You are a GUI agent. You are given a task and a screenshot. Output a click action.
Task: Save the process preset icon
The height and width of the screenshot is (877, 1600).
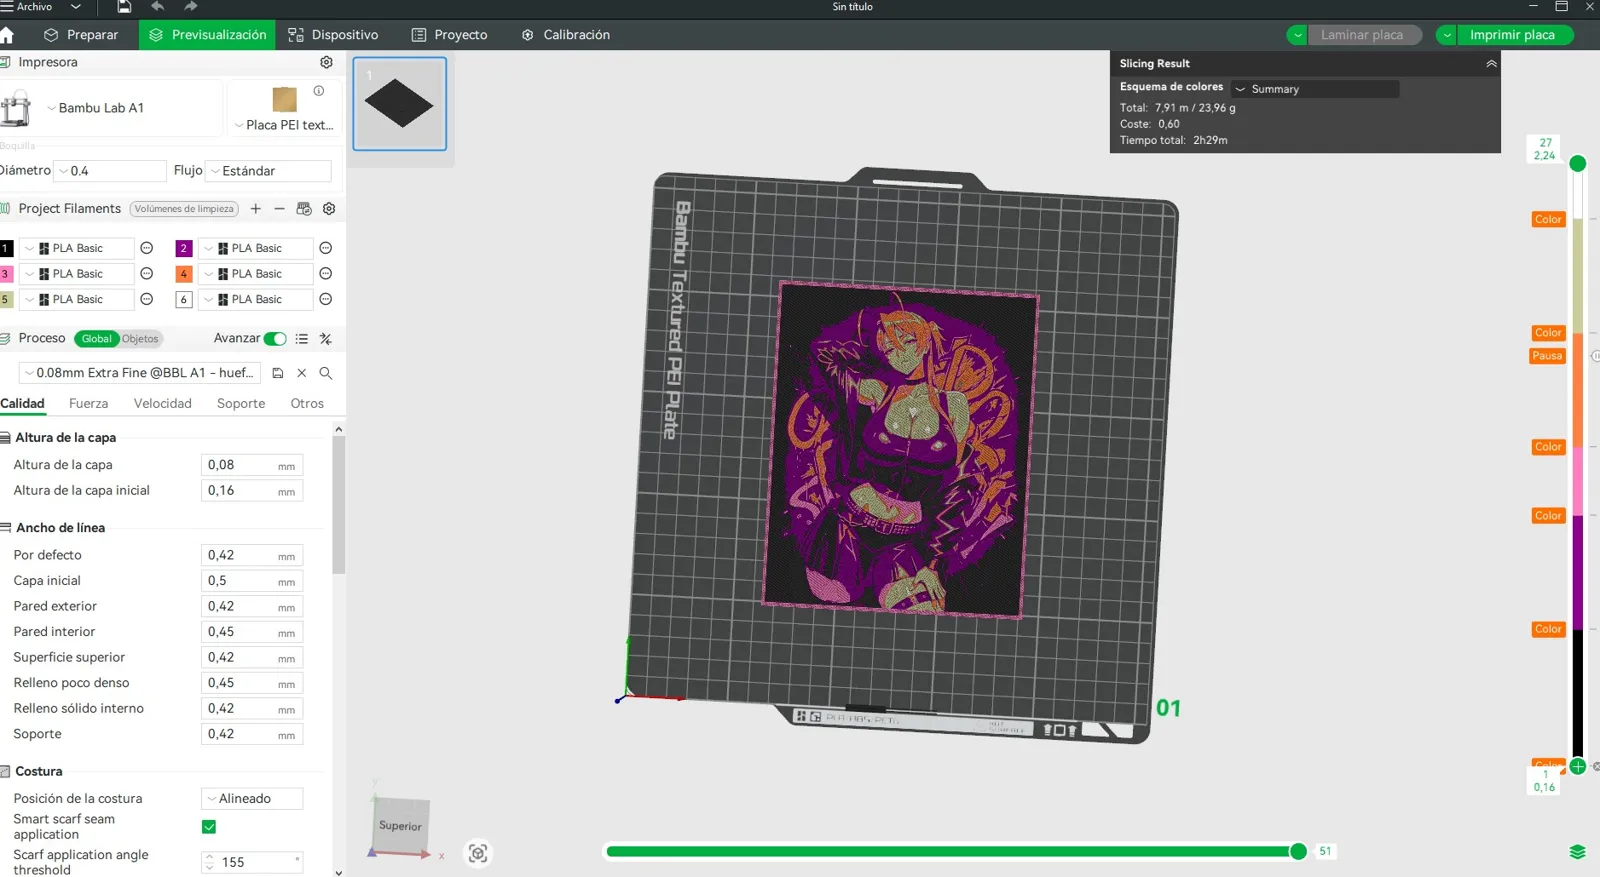point(278,373)
